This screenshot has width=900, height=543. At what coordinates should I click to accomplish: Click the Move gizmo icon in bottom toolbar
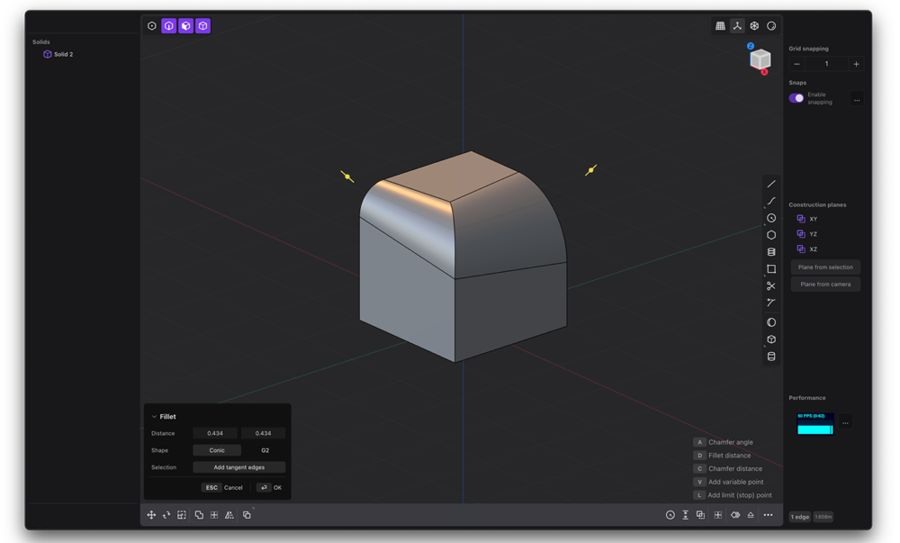tap(152, 515)
